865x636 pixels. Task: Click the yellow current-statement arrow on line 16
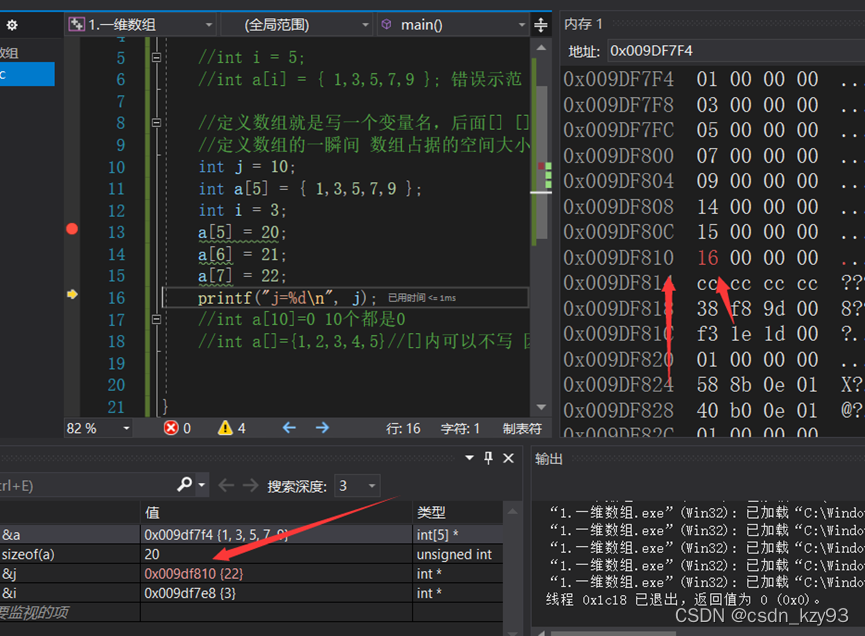(72, 295)
